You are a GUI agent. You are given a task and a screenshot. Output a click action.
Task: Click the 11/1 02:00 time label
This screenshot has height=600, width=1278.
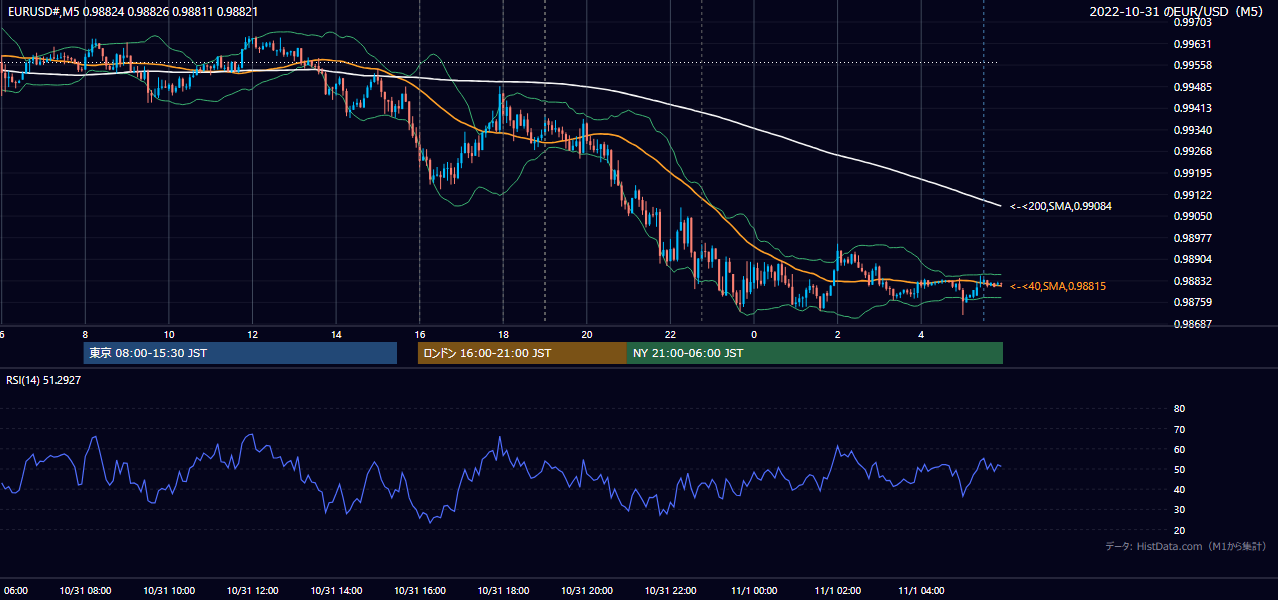(837, 591)
